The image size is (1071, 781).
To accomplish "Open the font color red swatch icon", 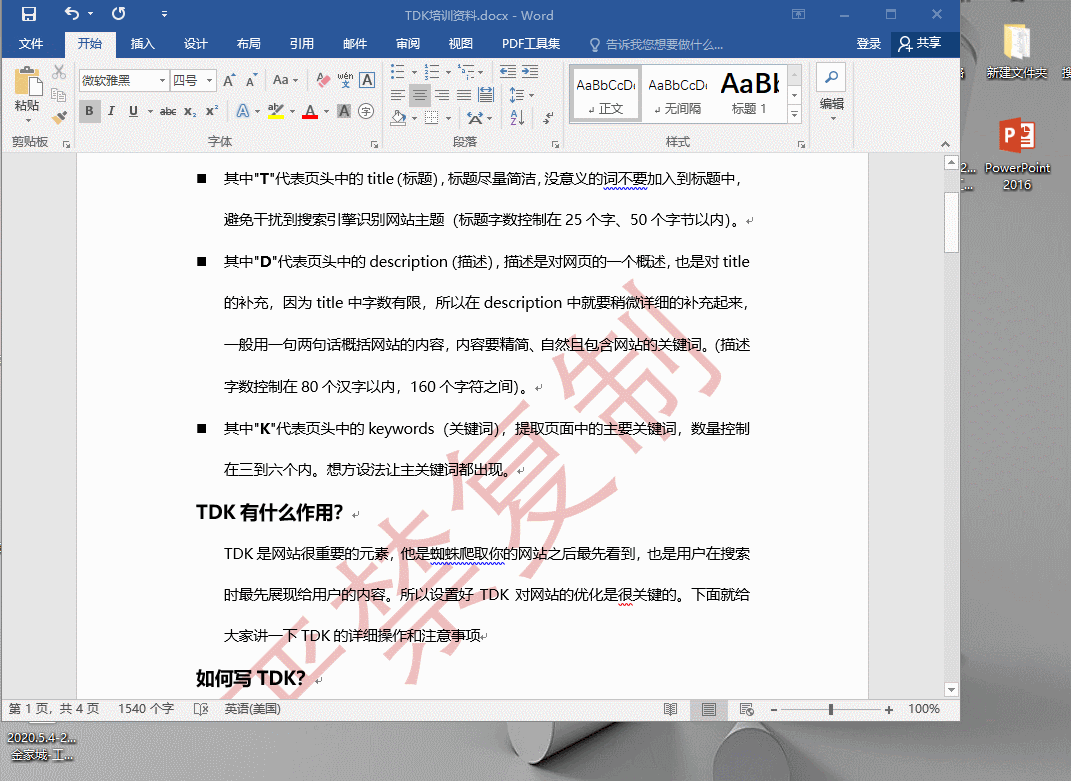I will tap(308, 112).
